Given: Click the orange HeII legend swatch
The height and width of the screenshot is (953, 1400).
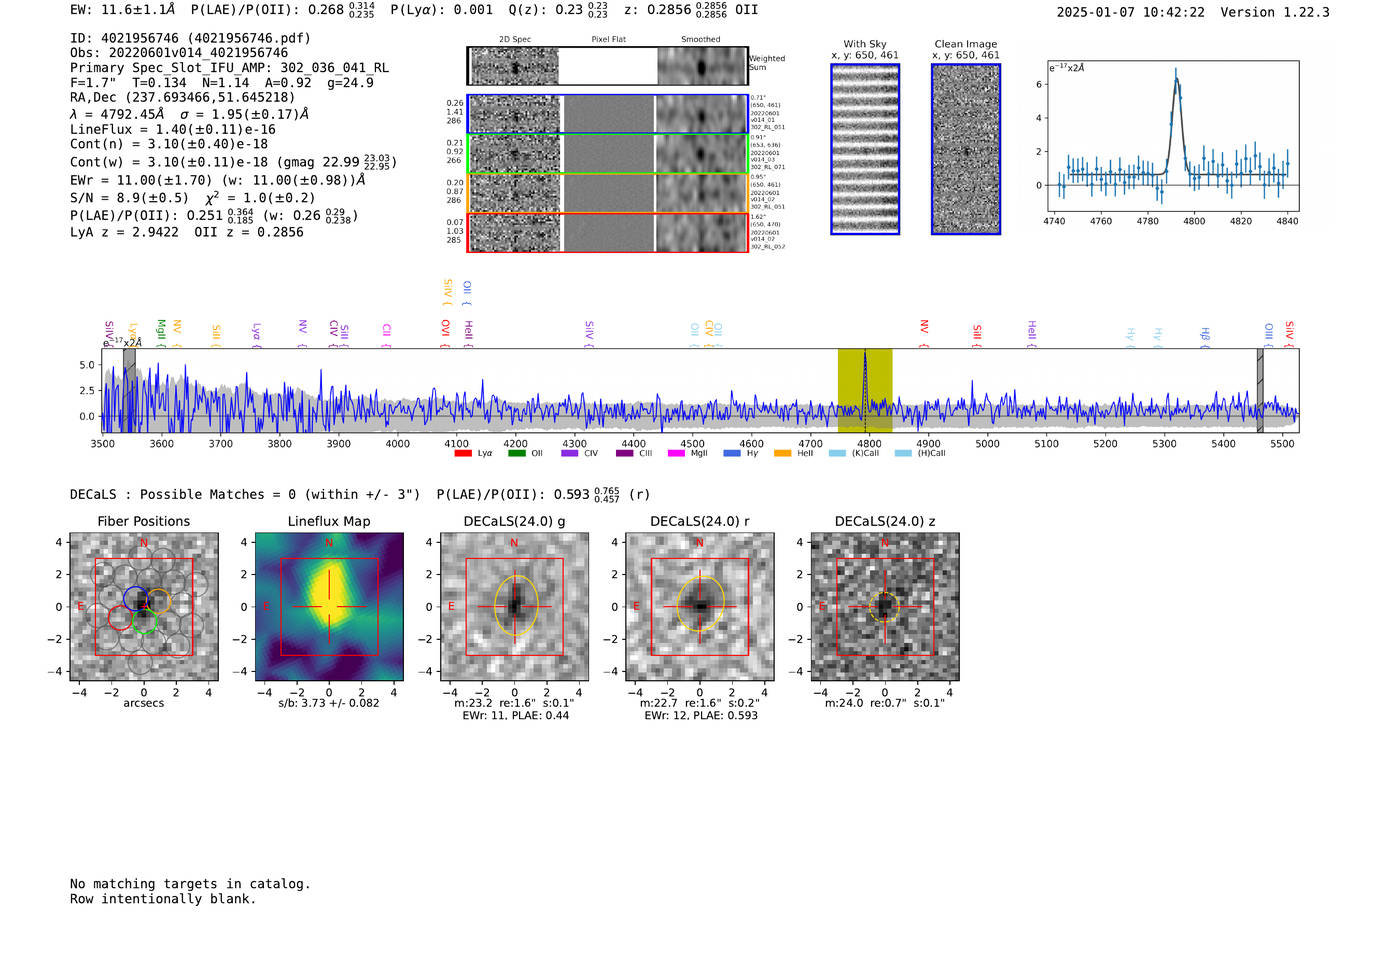Looking at the screenshot, I should click(783, 453).
